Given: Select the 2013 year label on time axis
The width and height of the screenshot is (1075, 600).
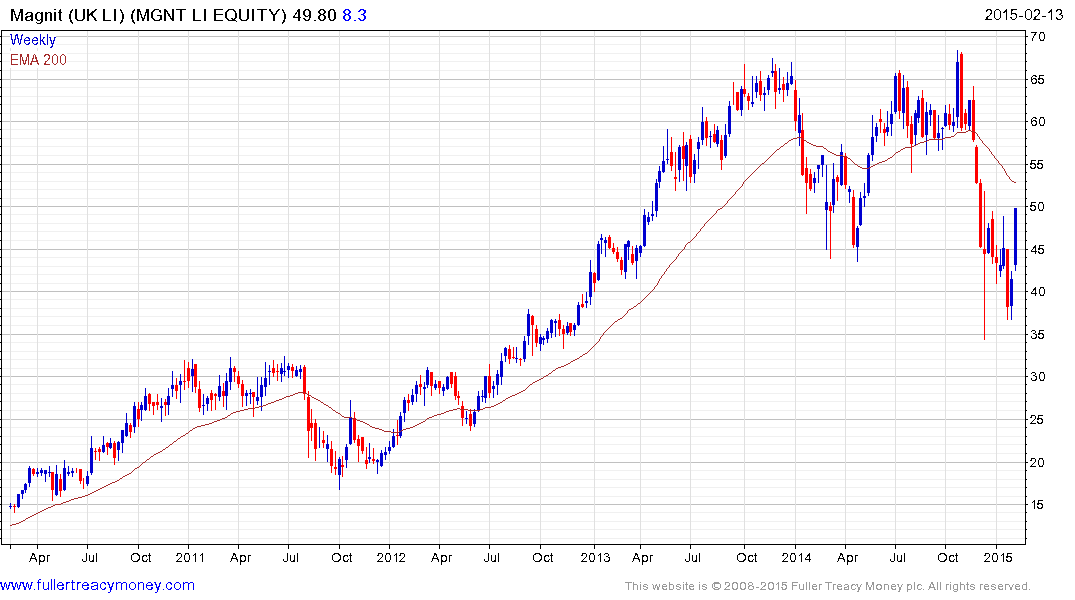Looking at the screenshot, I should [595, 557].
